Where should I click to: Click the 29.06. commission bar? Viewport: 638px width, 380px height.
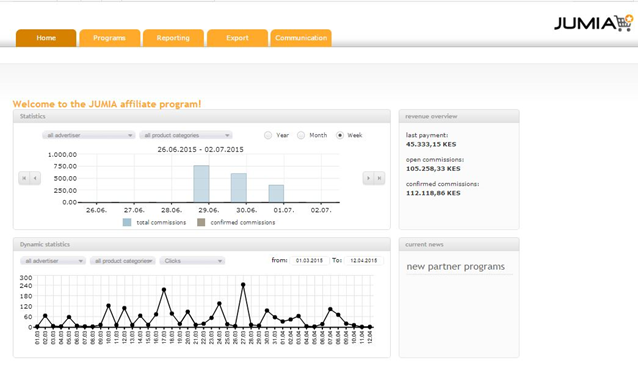[x=201, y=184]
